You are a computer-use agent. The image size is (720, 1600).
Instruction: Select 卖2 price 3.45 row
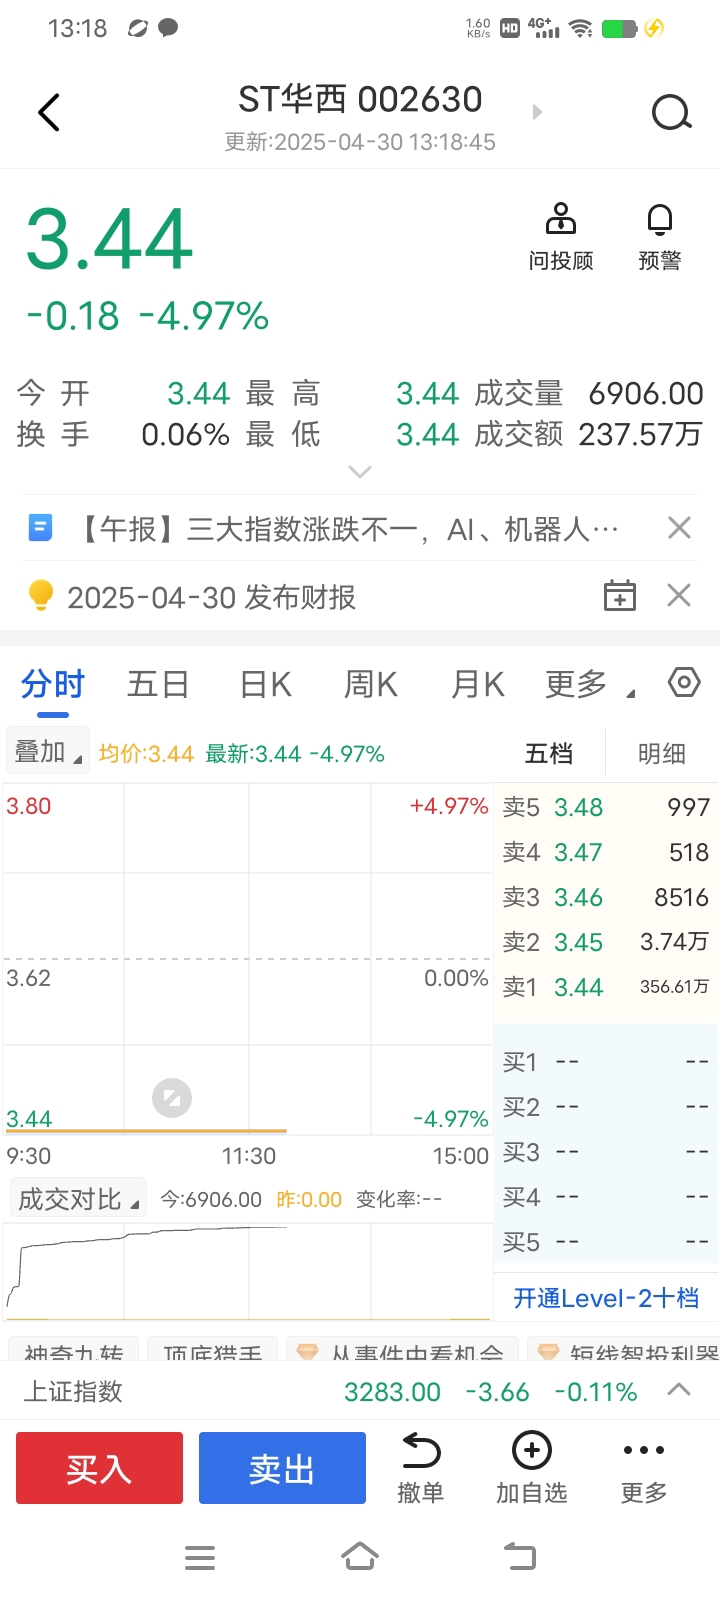coord(606,942)
